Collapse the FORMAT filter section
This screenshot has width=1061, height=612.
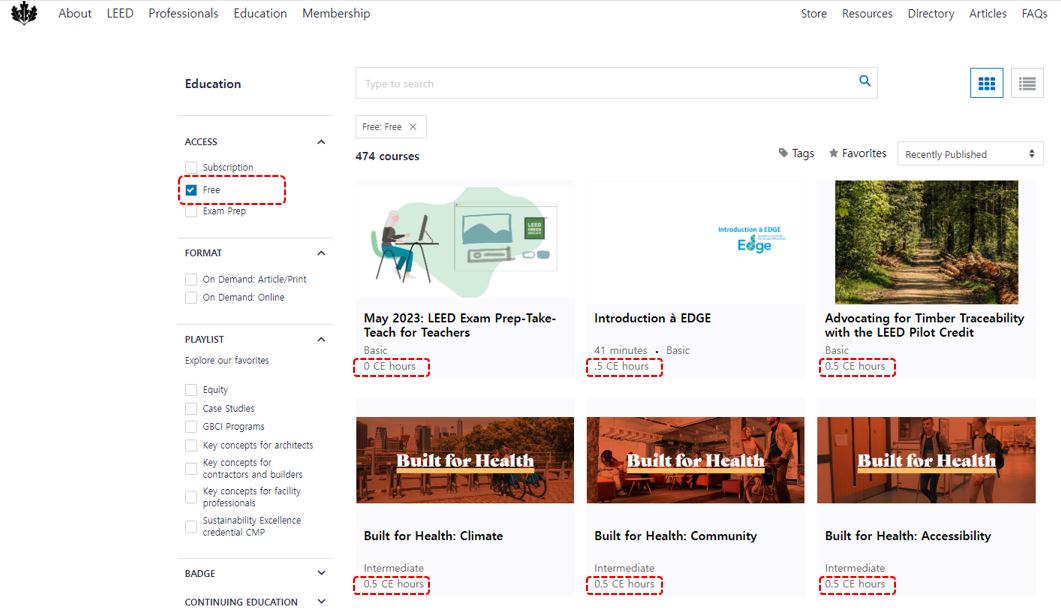coord(321,253)
